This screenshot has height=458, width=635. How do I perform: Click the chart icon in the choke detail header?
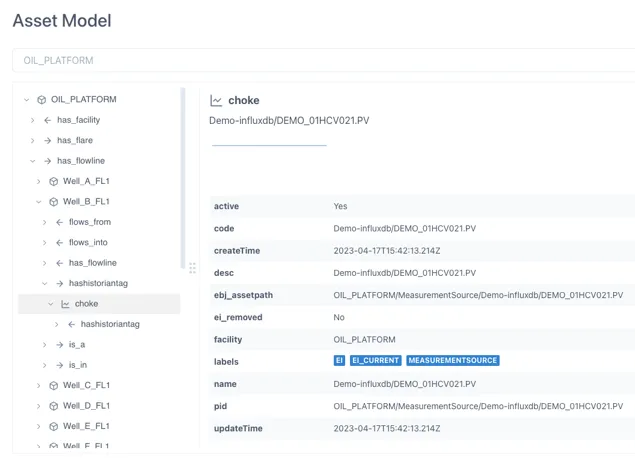216,100
